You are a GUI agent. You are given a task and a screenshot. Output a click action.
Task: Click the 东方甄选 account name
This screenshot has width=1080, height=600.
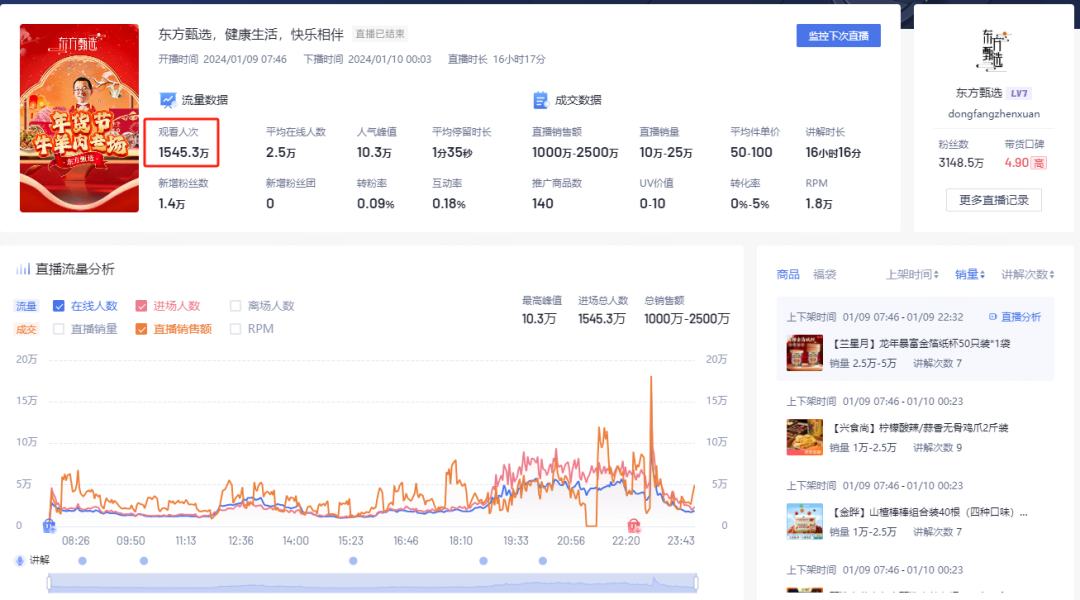pyautogui.click(x=978, y=94)
